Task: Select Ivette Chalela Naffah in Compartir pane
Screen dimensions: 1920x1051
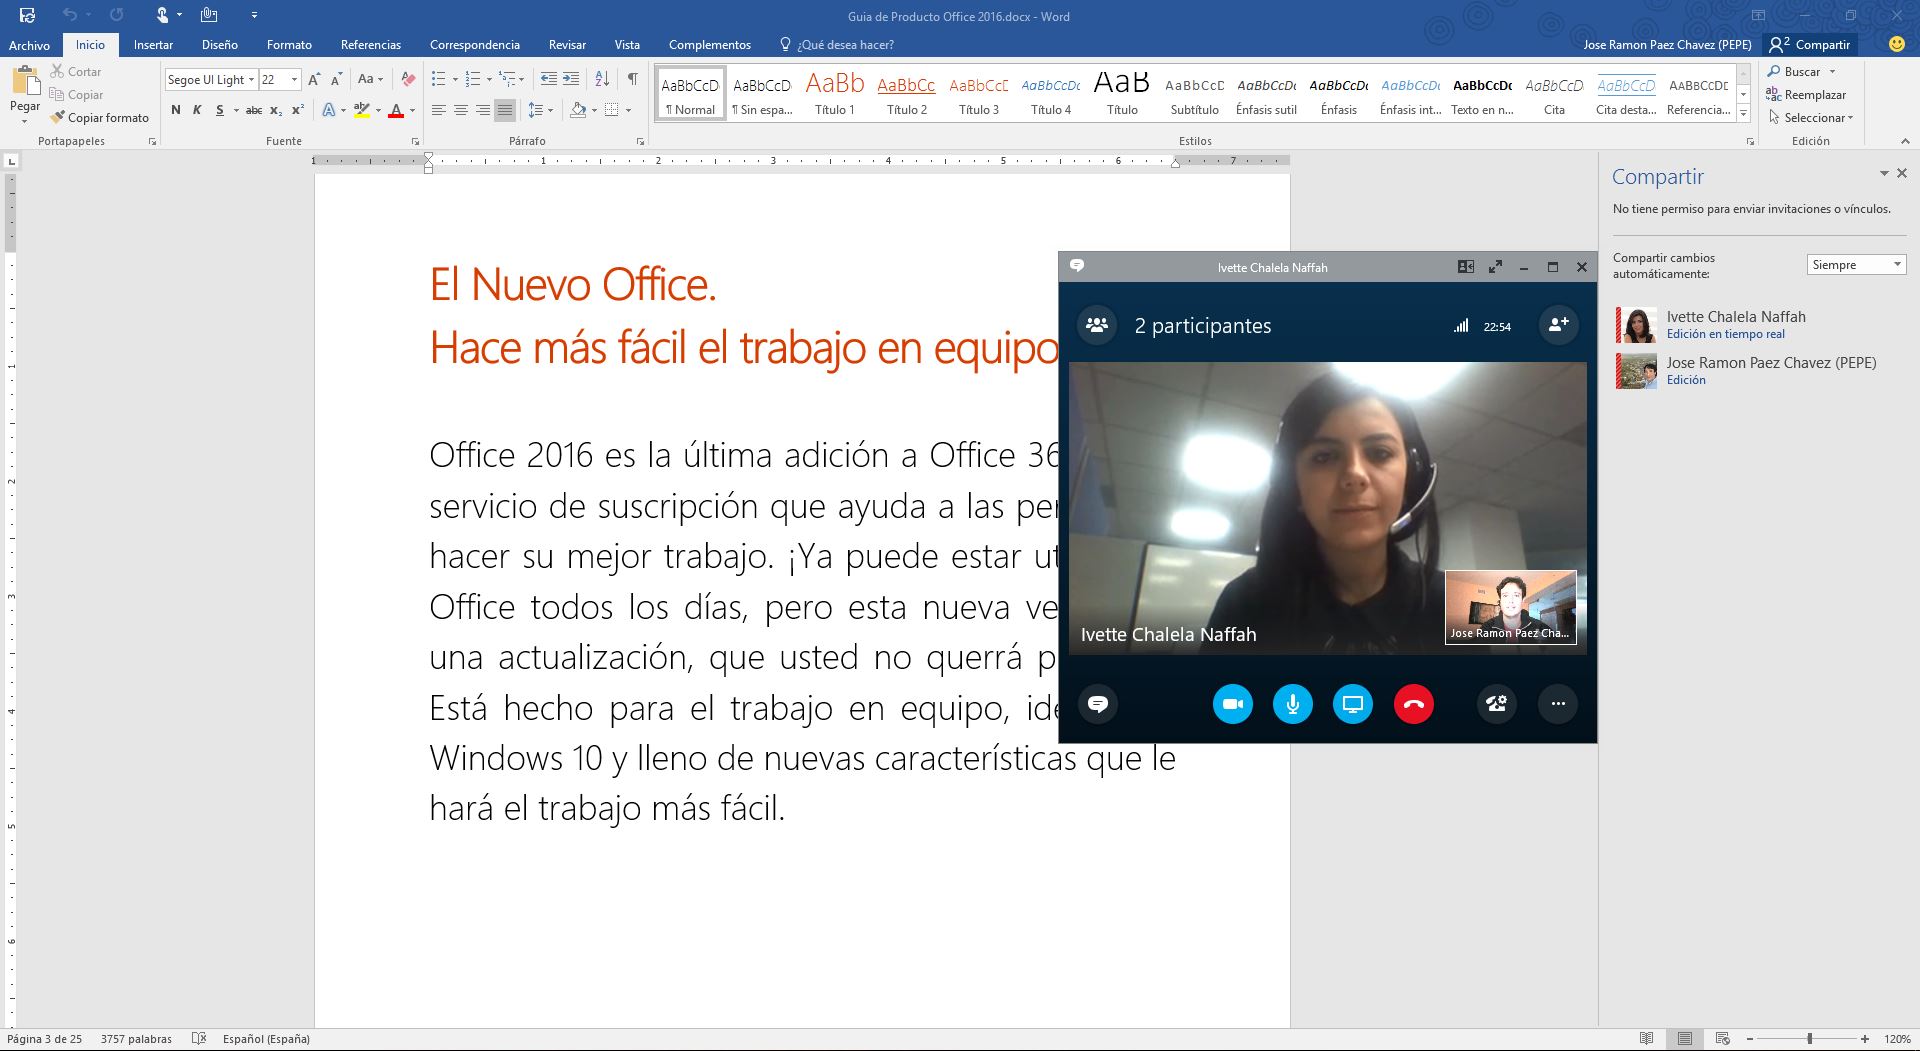Action: 1758,324
